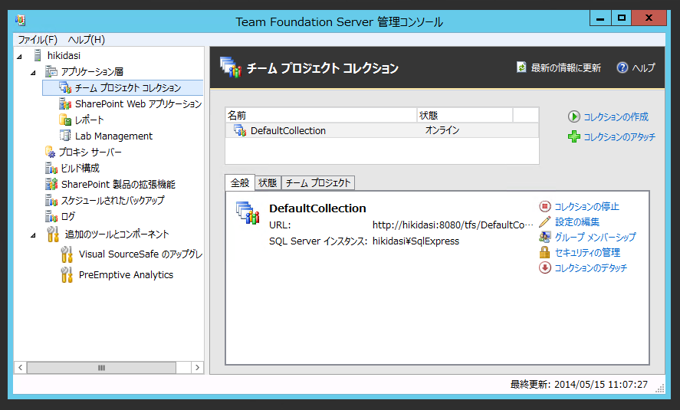This screenshot has width=680, height=410.
Task: Switch to the チーム プロジェクト tab
Action: [x=318, y=183]
